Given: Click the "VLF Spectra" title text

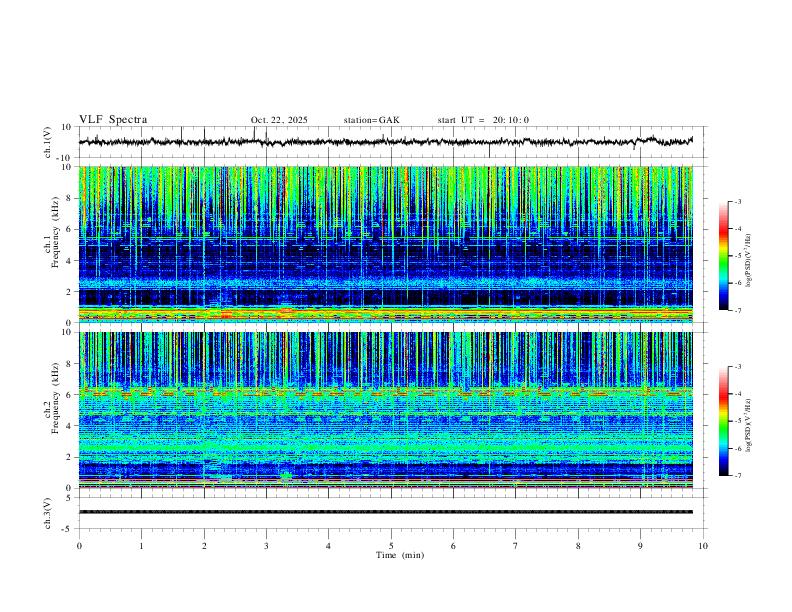Looking at the screenshot, I should tap(113, 120).
